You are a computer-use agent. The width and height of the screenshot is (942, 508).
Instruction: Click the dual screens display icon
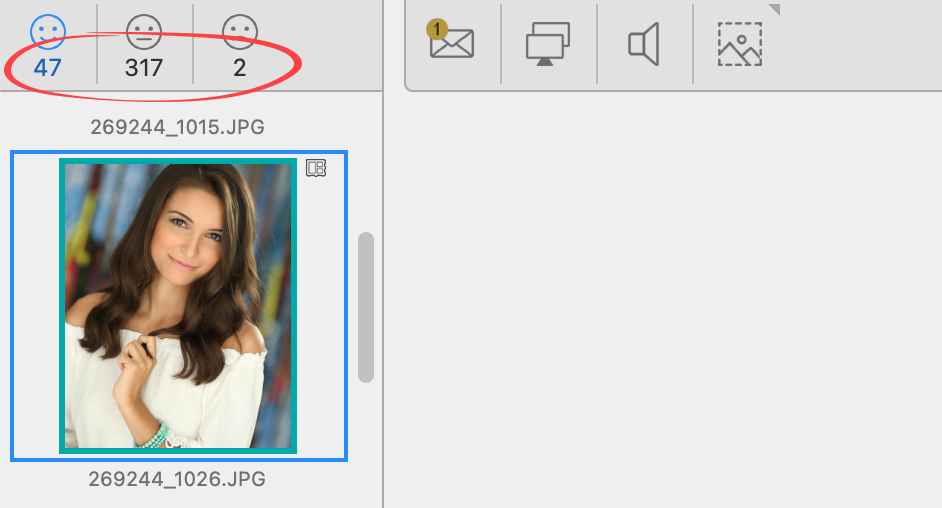(x=547, y=44)
